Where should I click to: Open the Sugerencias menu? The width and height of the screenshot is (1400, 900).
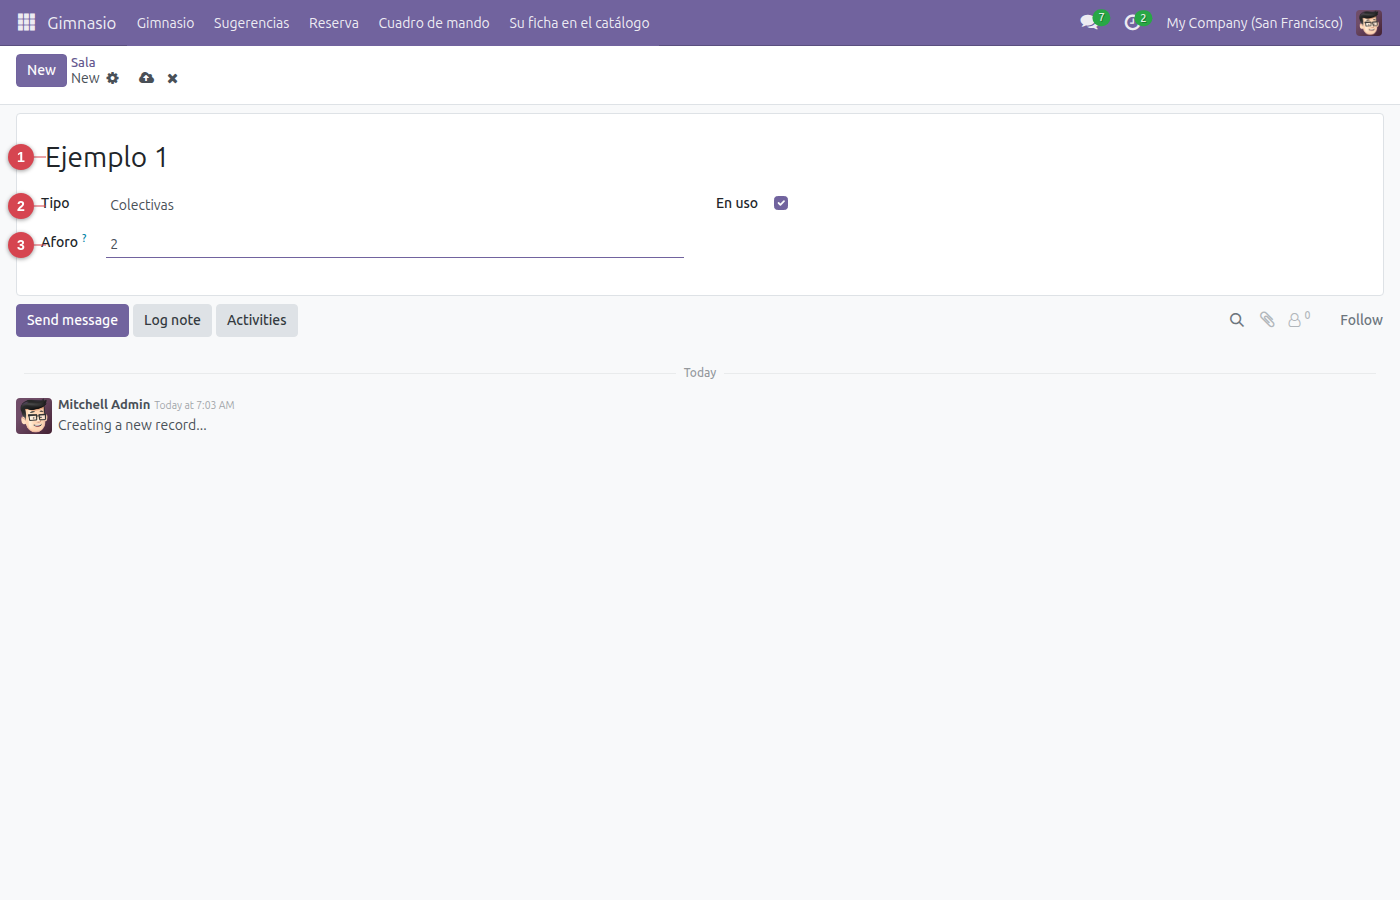pos(251,22)
